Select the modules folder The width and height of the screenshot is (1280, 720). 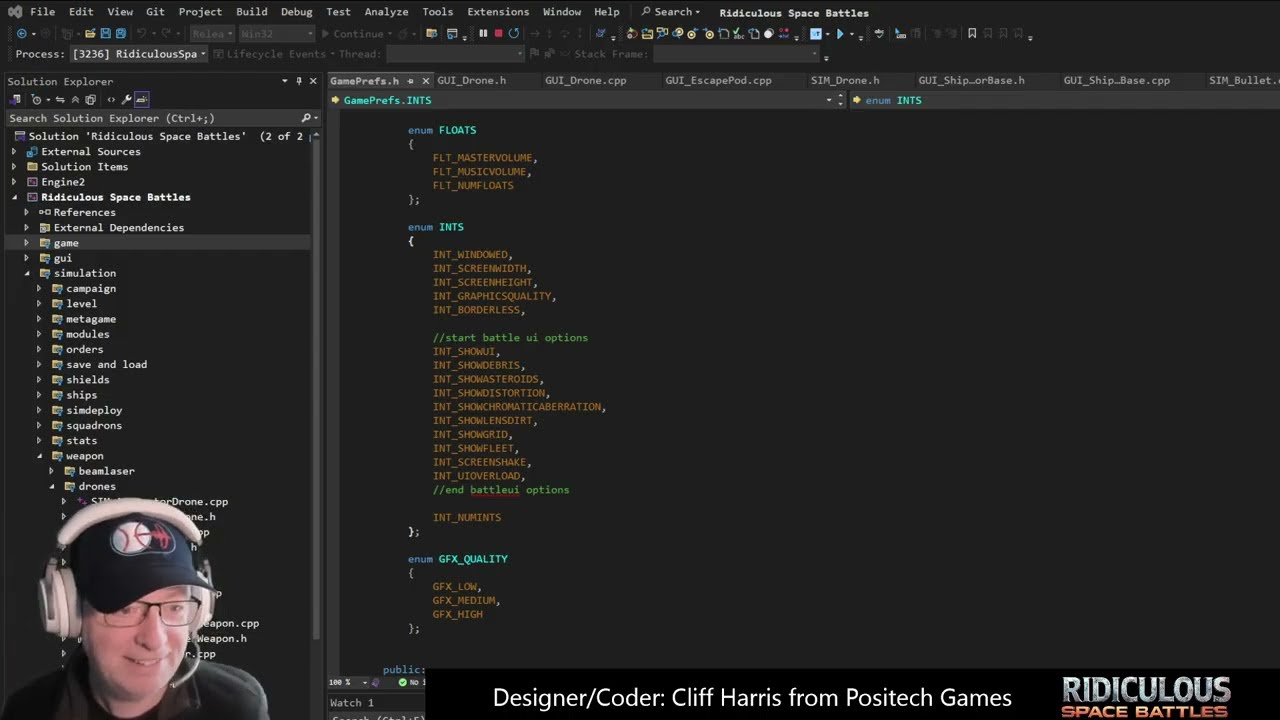[88, 334]
